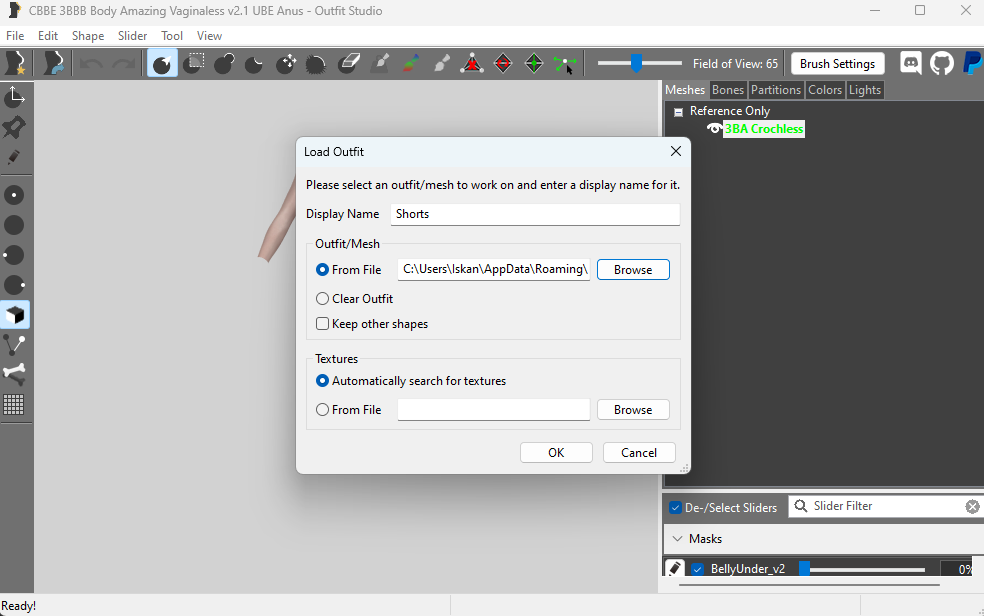Select Outfit/Mesh From File radio button
This screenshot has width=984, height=616.
pos(323,270)
